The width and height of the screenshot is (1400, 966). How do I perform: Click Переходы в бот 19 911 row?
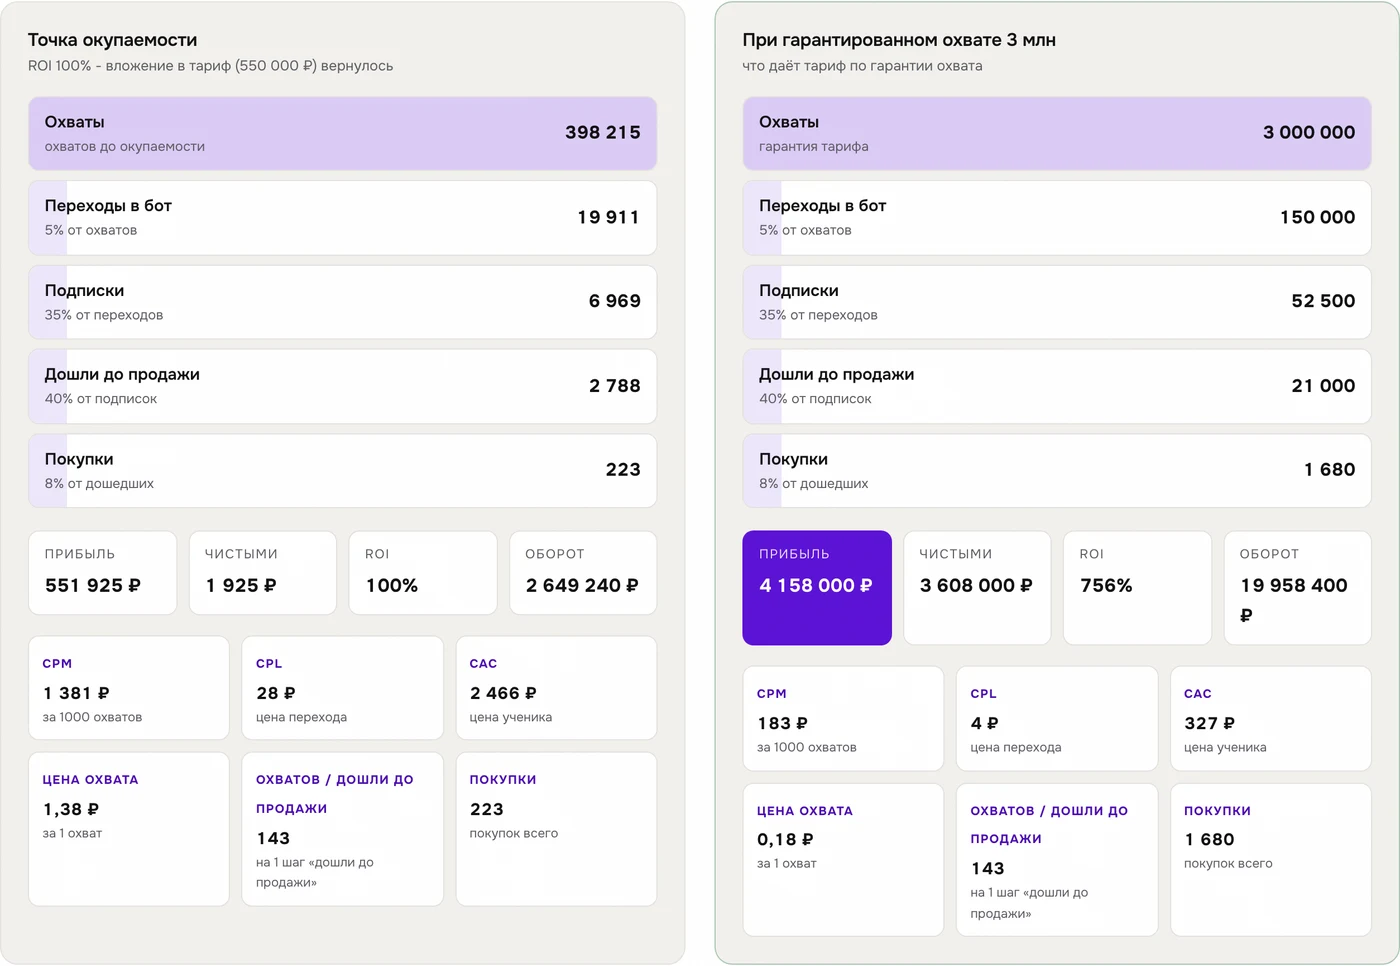tap(342, 217)
